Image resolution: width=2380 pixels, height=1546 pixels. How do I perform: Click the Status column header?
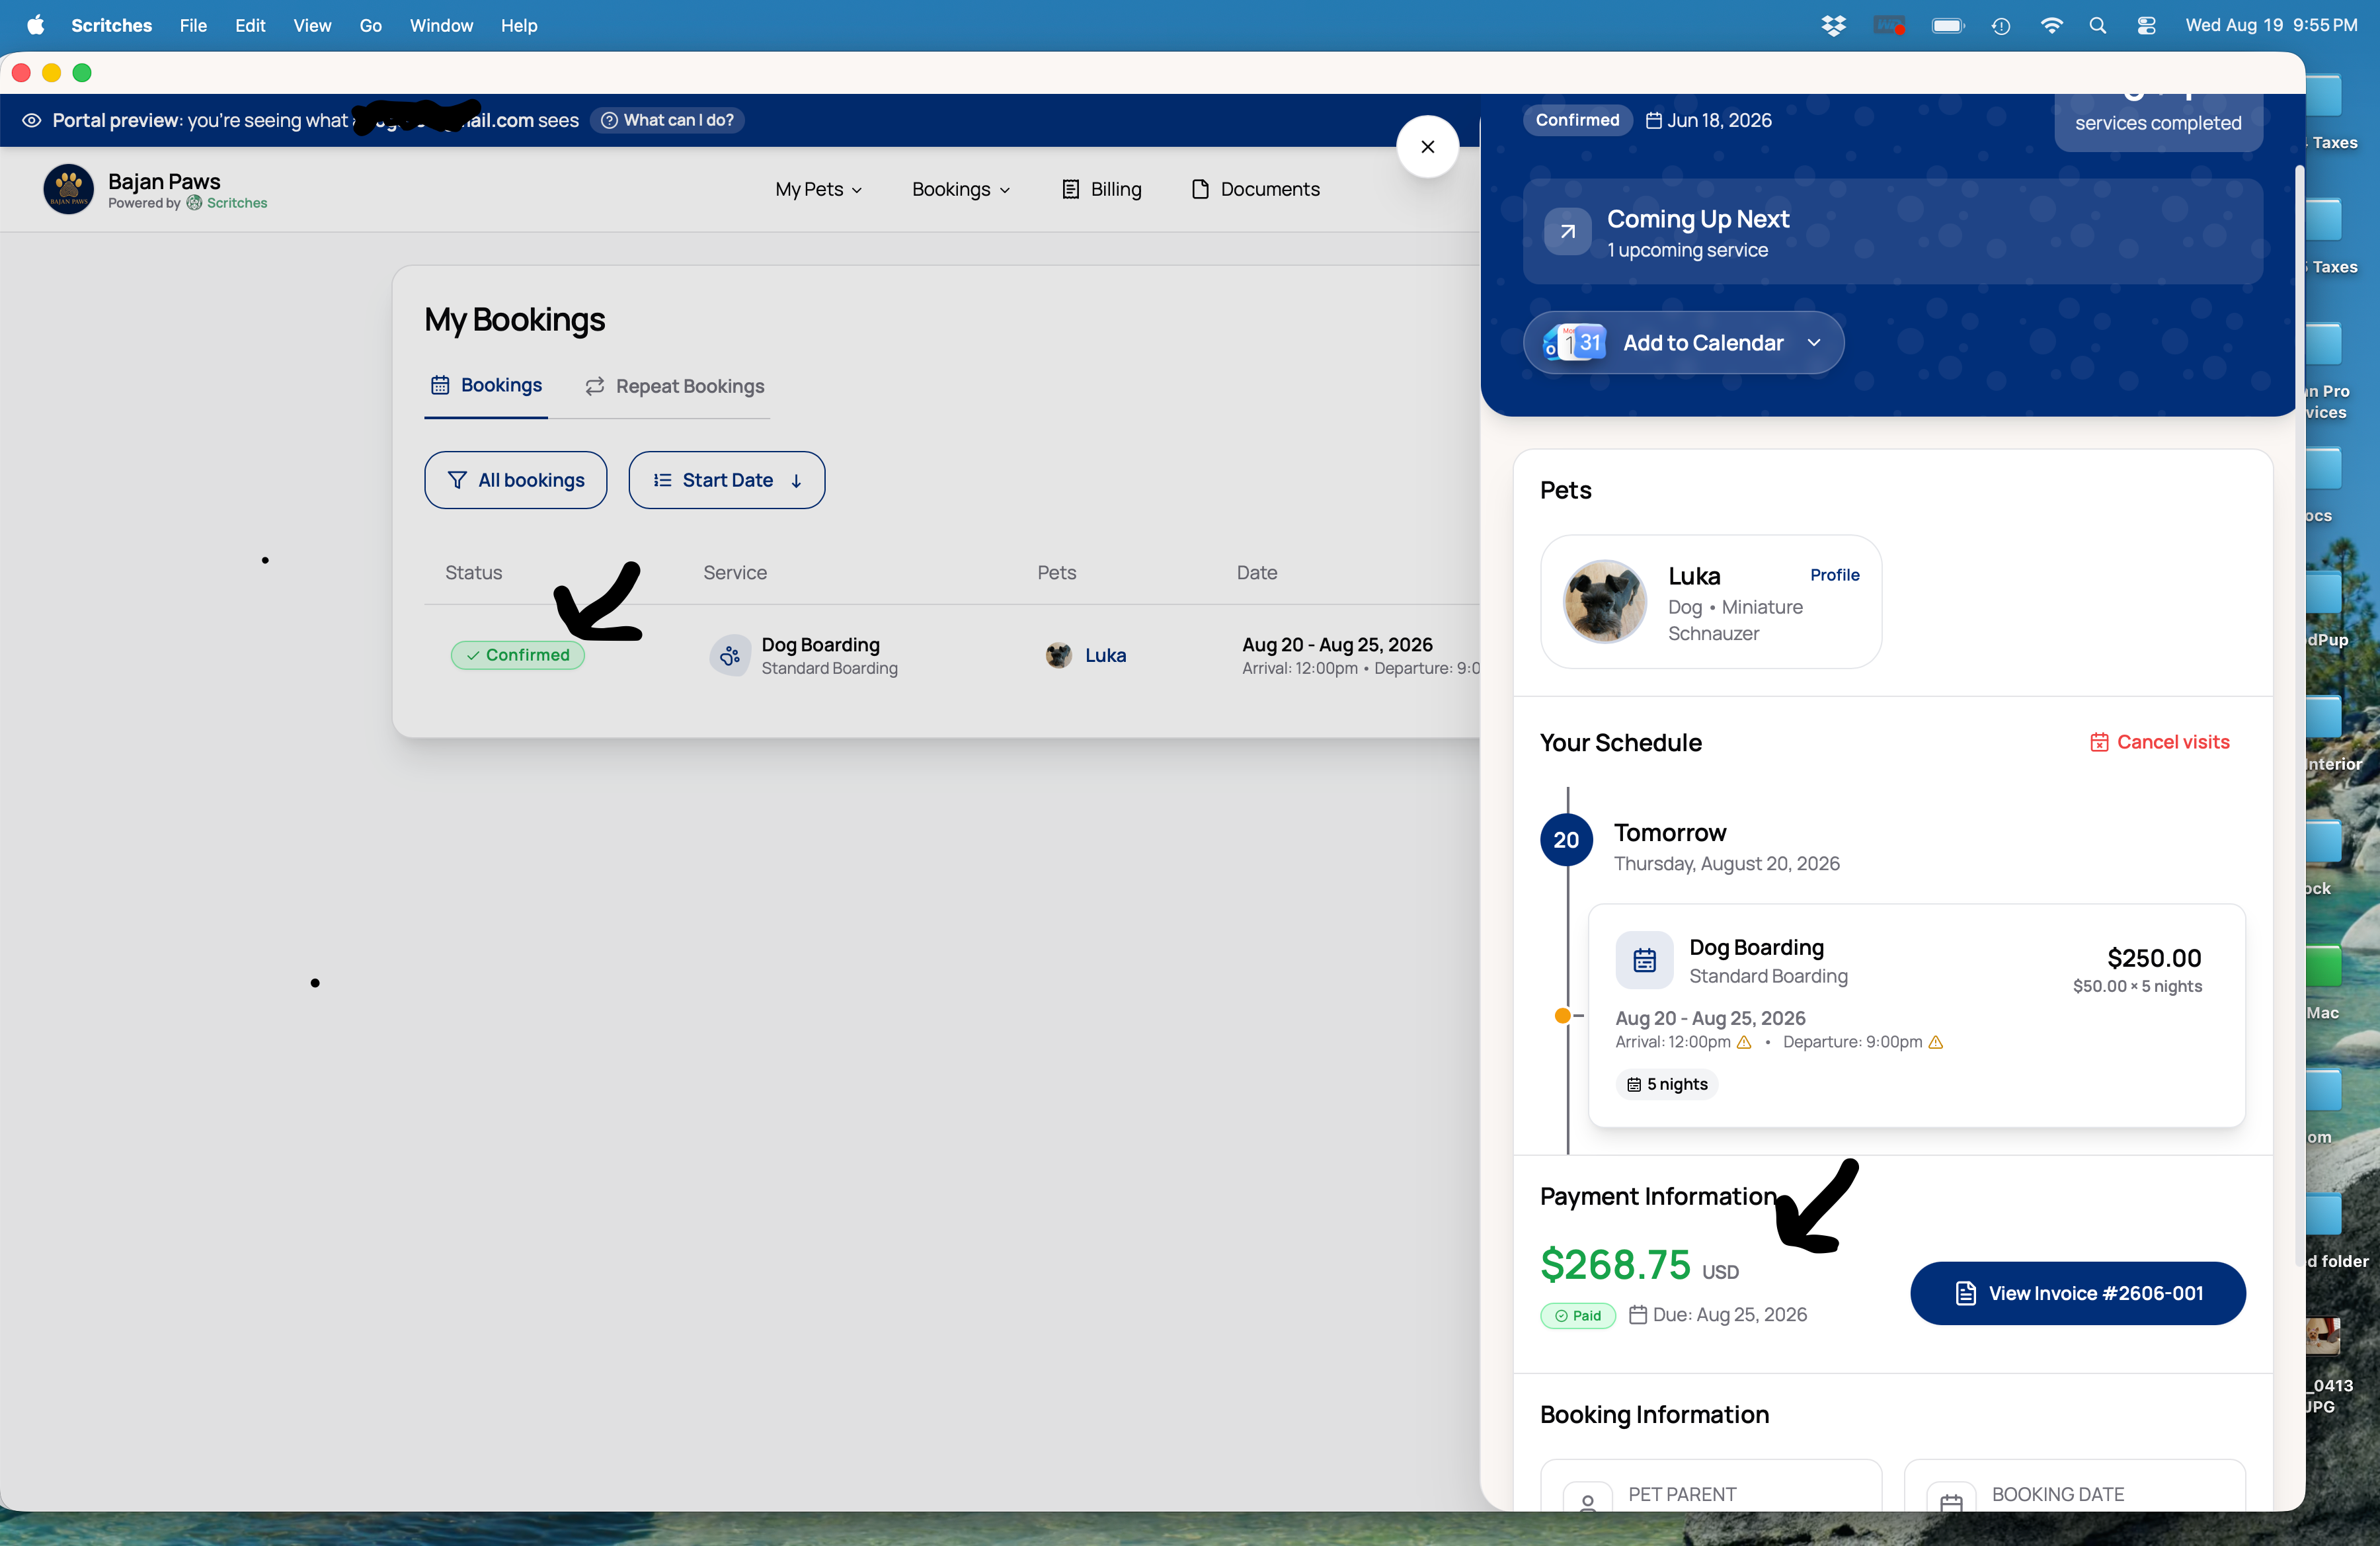474,573
